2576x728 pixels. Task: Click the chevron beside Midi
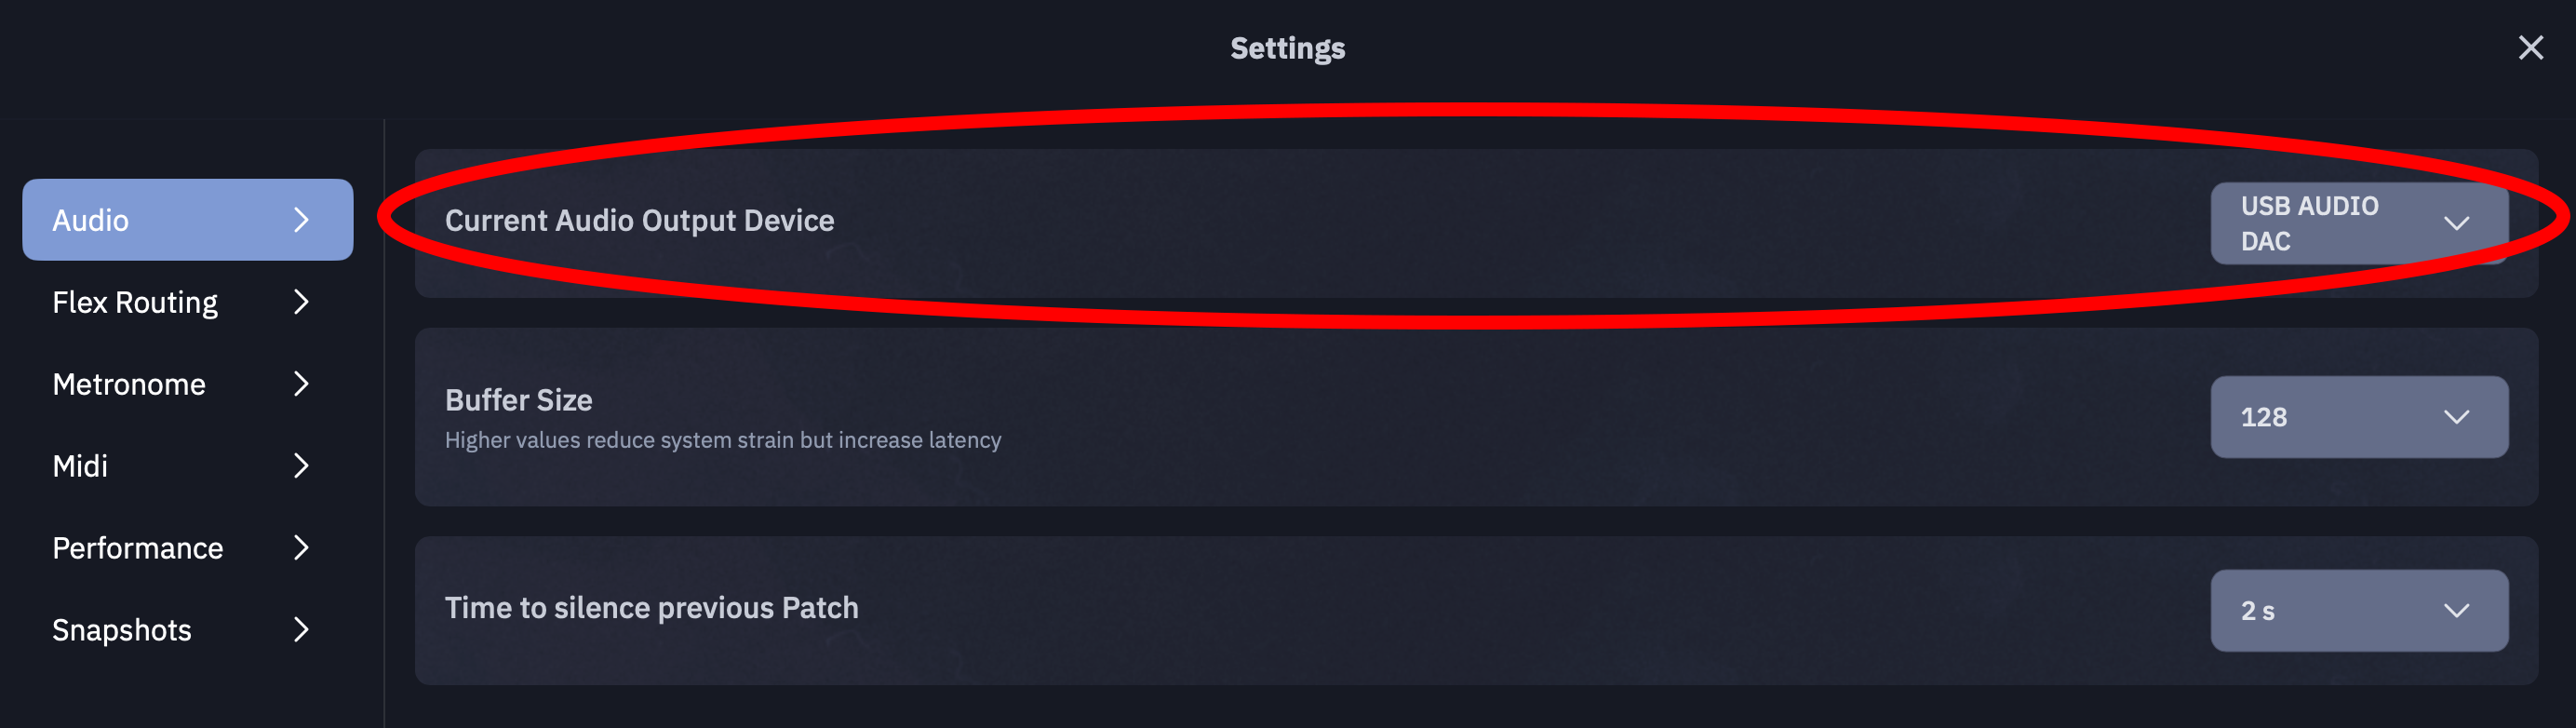301,466
